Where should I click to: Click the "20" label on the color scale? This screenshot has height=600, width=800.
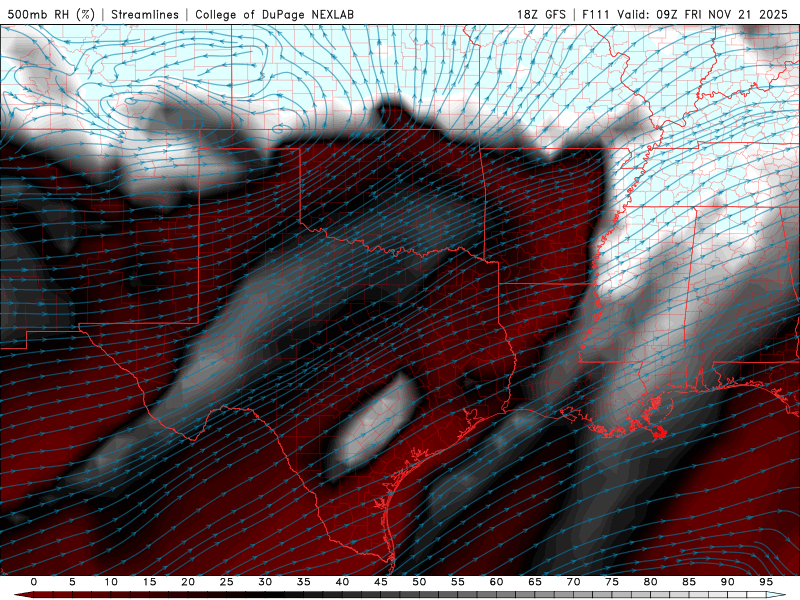pos(188,582)
